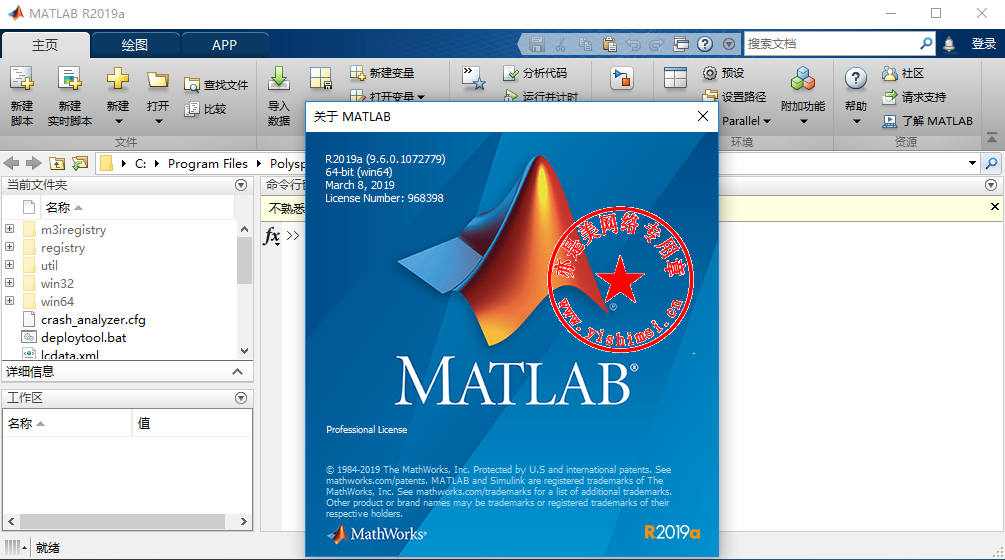Switch to the 绘图 (Plots) tab
Image resolution: width=1005 pixels, height=560 pixels.
point(135,45)
